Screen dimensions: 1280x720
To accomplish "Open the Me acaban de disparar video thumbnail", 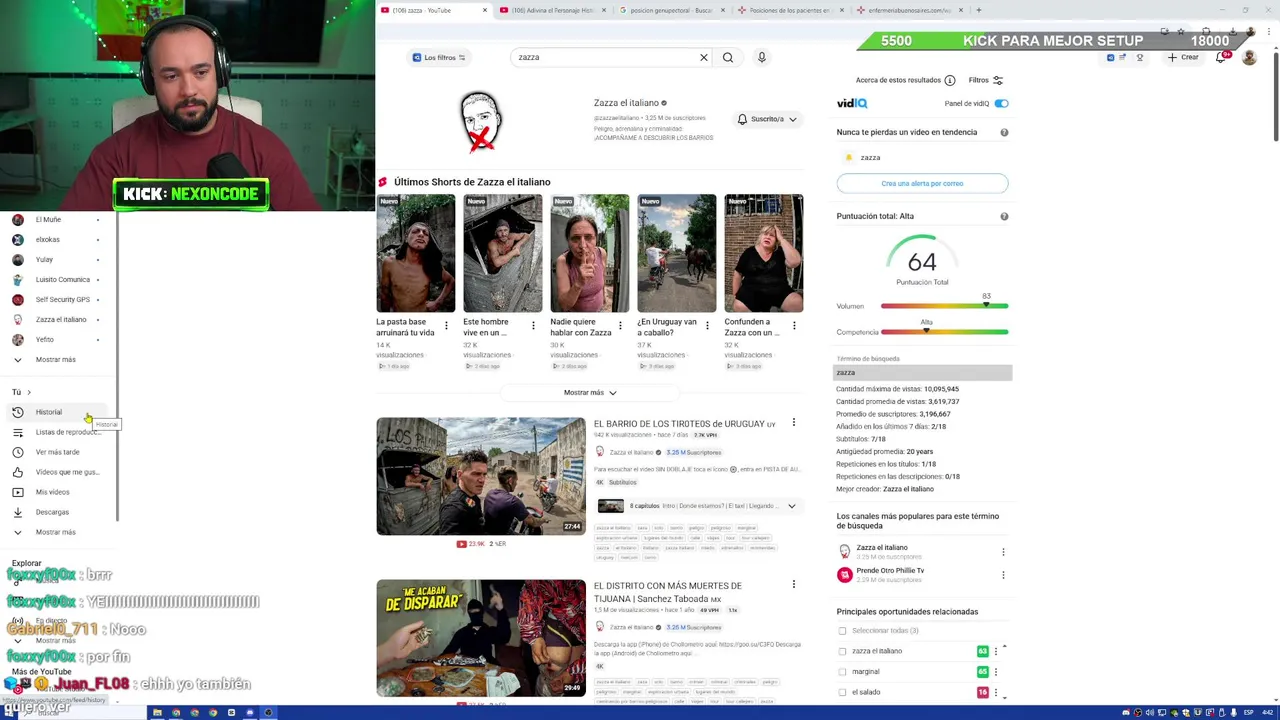I will point(481,638).
